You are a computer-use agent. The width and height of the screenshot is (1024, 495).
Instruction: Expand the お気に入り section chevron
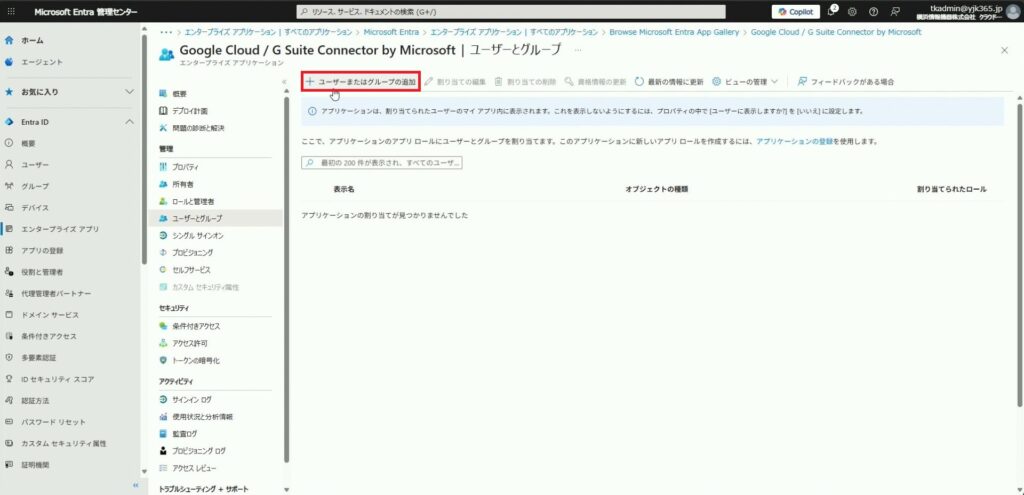click(x=129, y=92)
